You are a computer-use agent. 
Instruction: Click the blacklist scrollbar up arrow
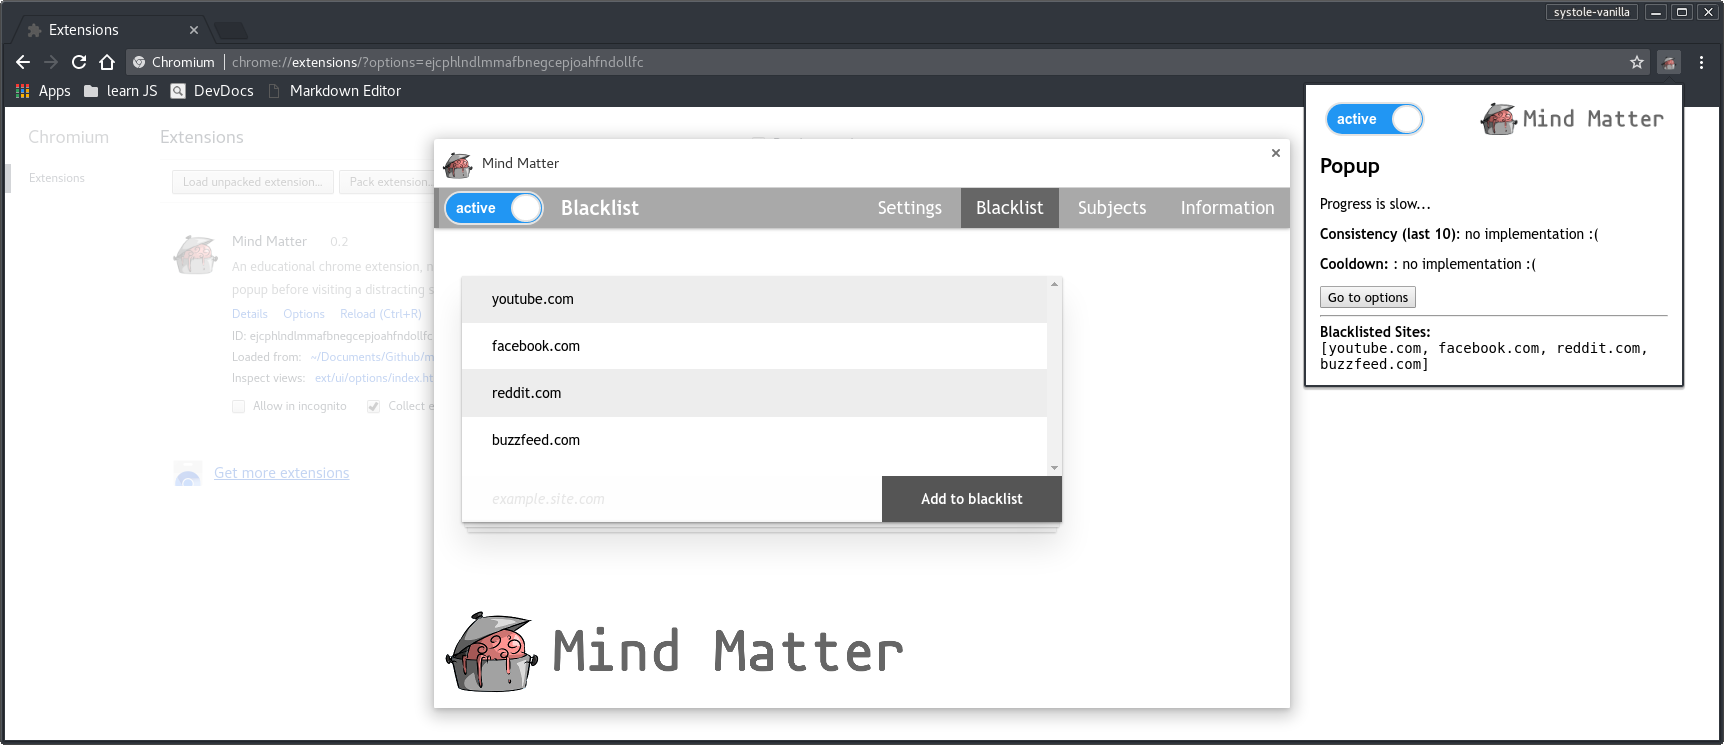pyautogui.click(x=1054, y=285)
